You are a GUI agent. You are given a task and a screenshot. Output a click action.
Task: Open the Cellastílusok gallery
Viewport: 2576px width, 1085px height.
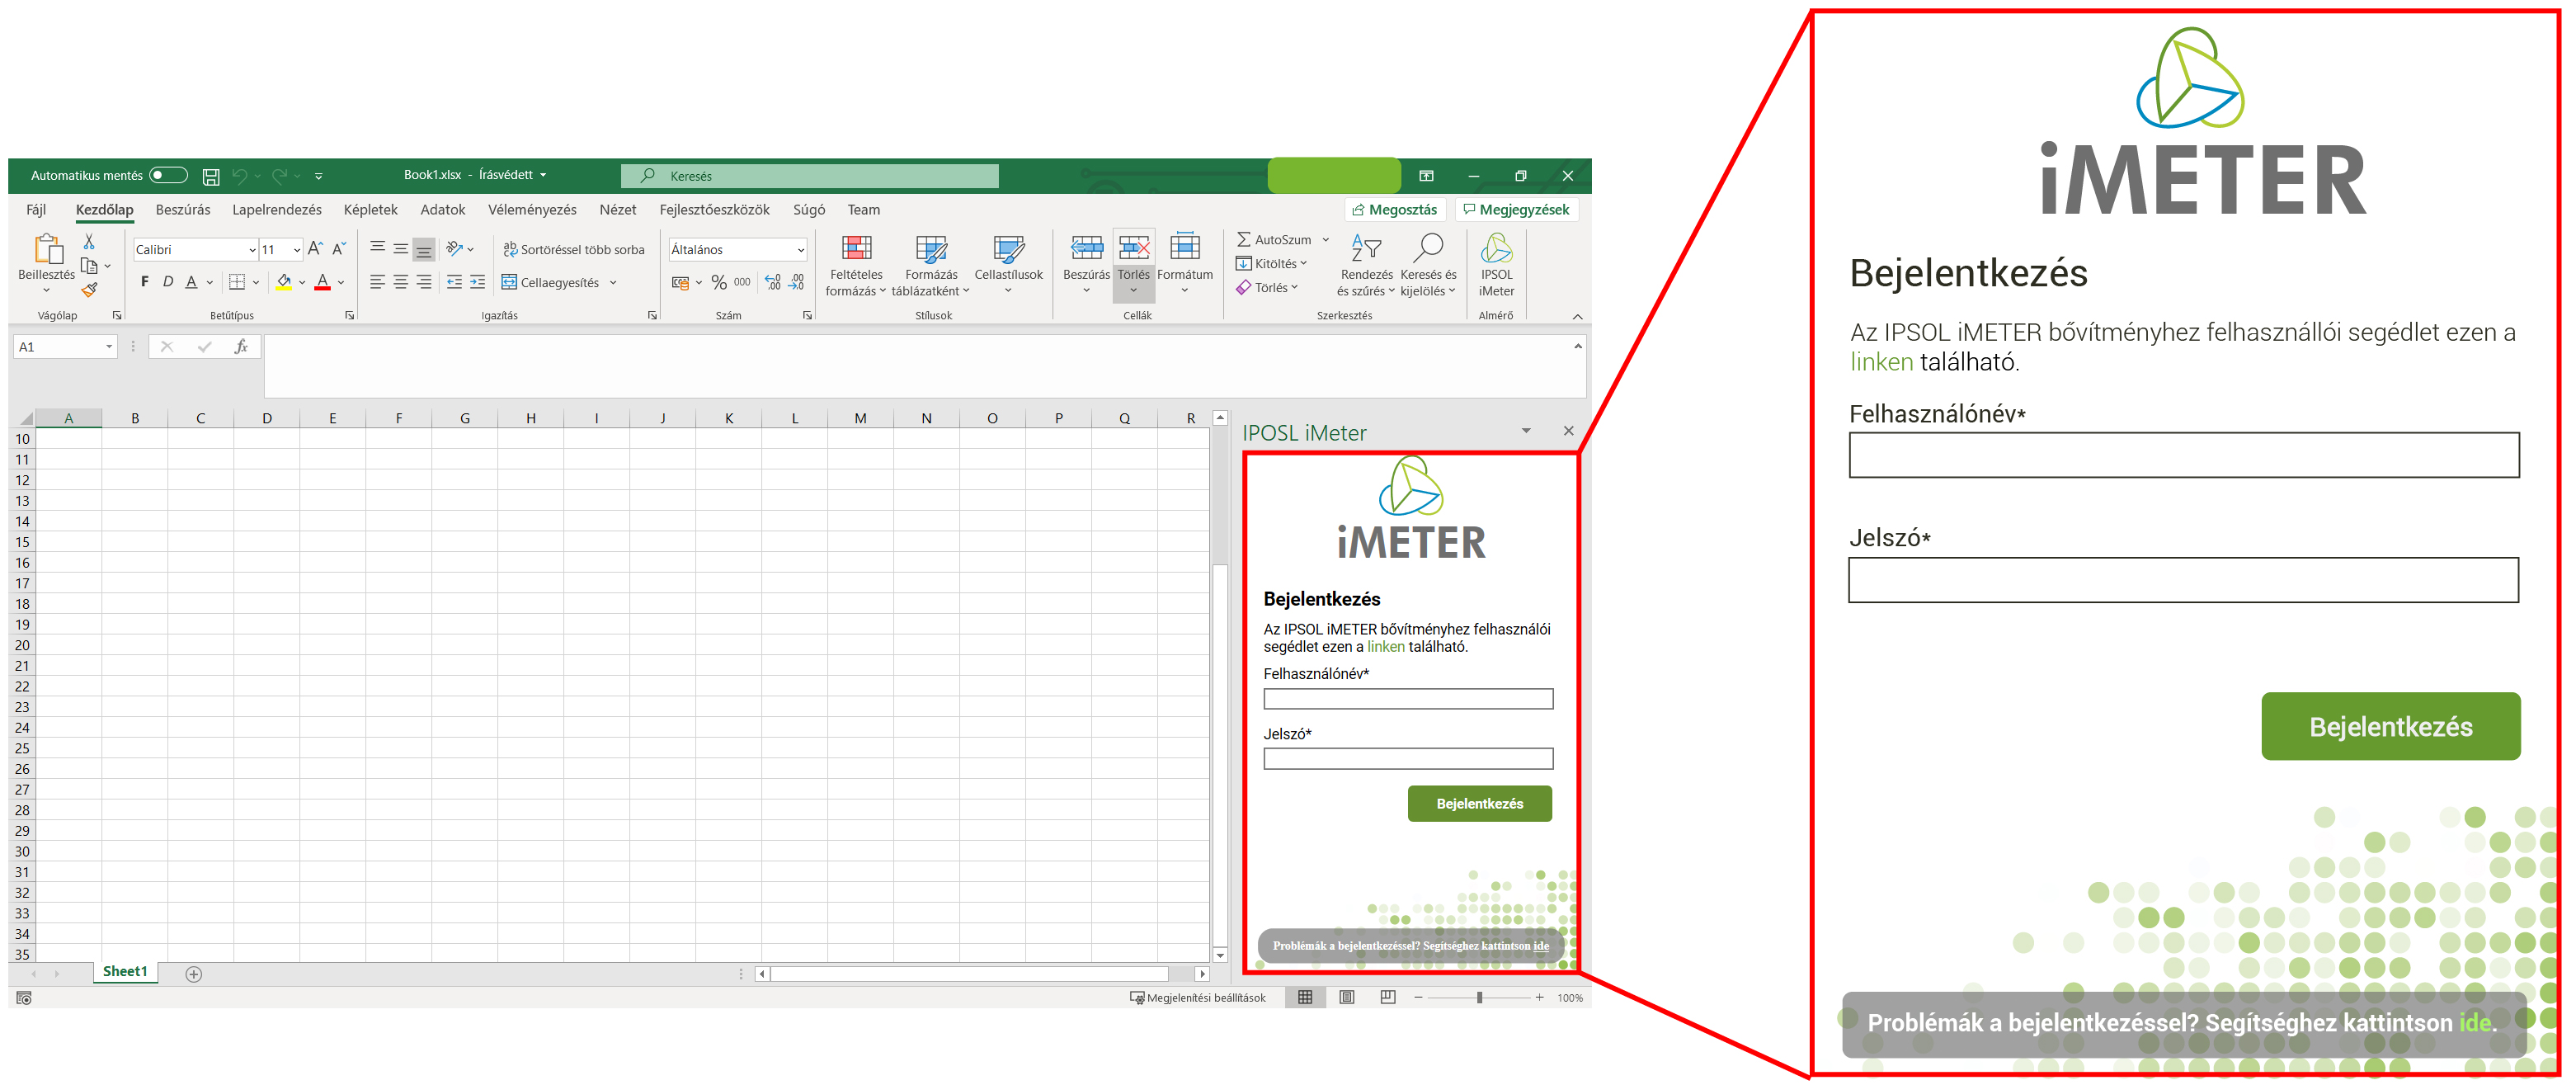[1008, 266]
